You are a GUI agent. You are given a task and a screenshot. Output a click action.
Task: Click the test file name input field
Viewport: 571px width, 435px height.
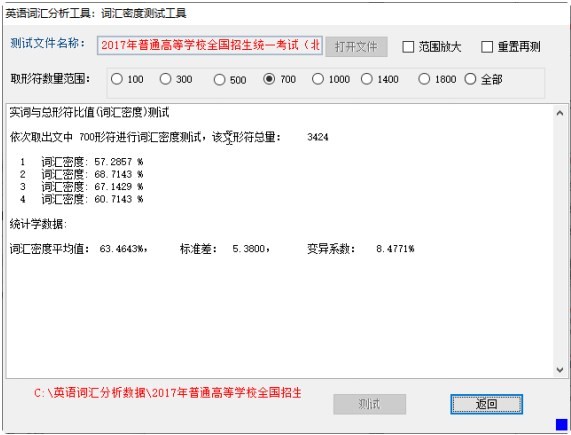pyautogui.click(x=210, y=46)
